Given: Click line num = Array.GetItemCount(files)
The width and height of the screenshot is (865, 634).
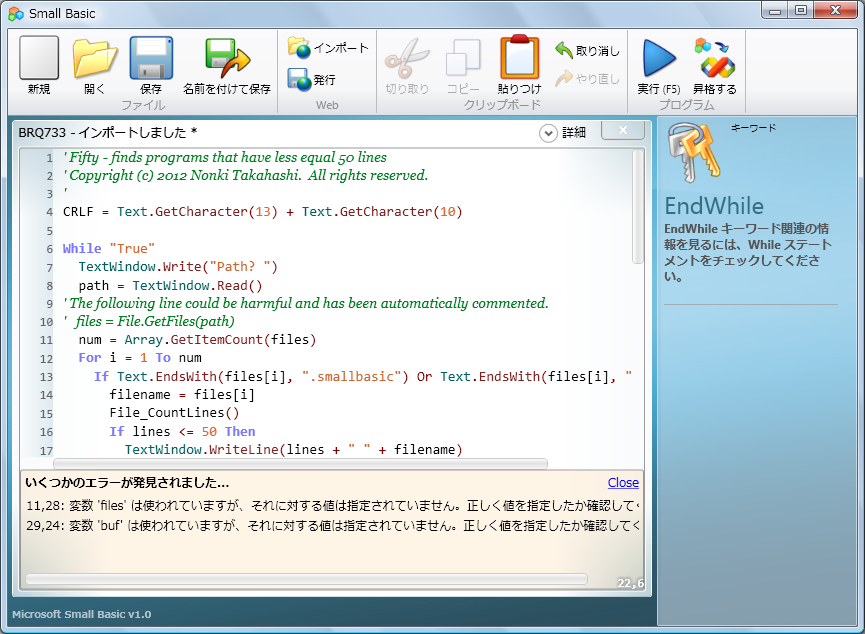Looking at the screenshot, I should coord(197,339).
